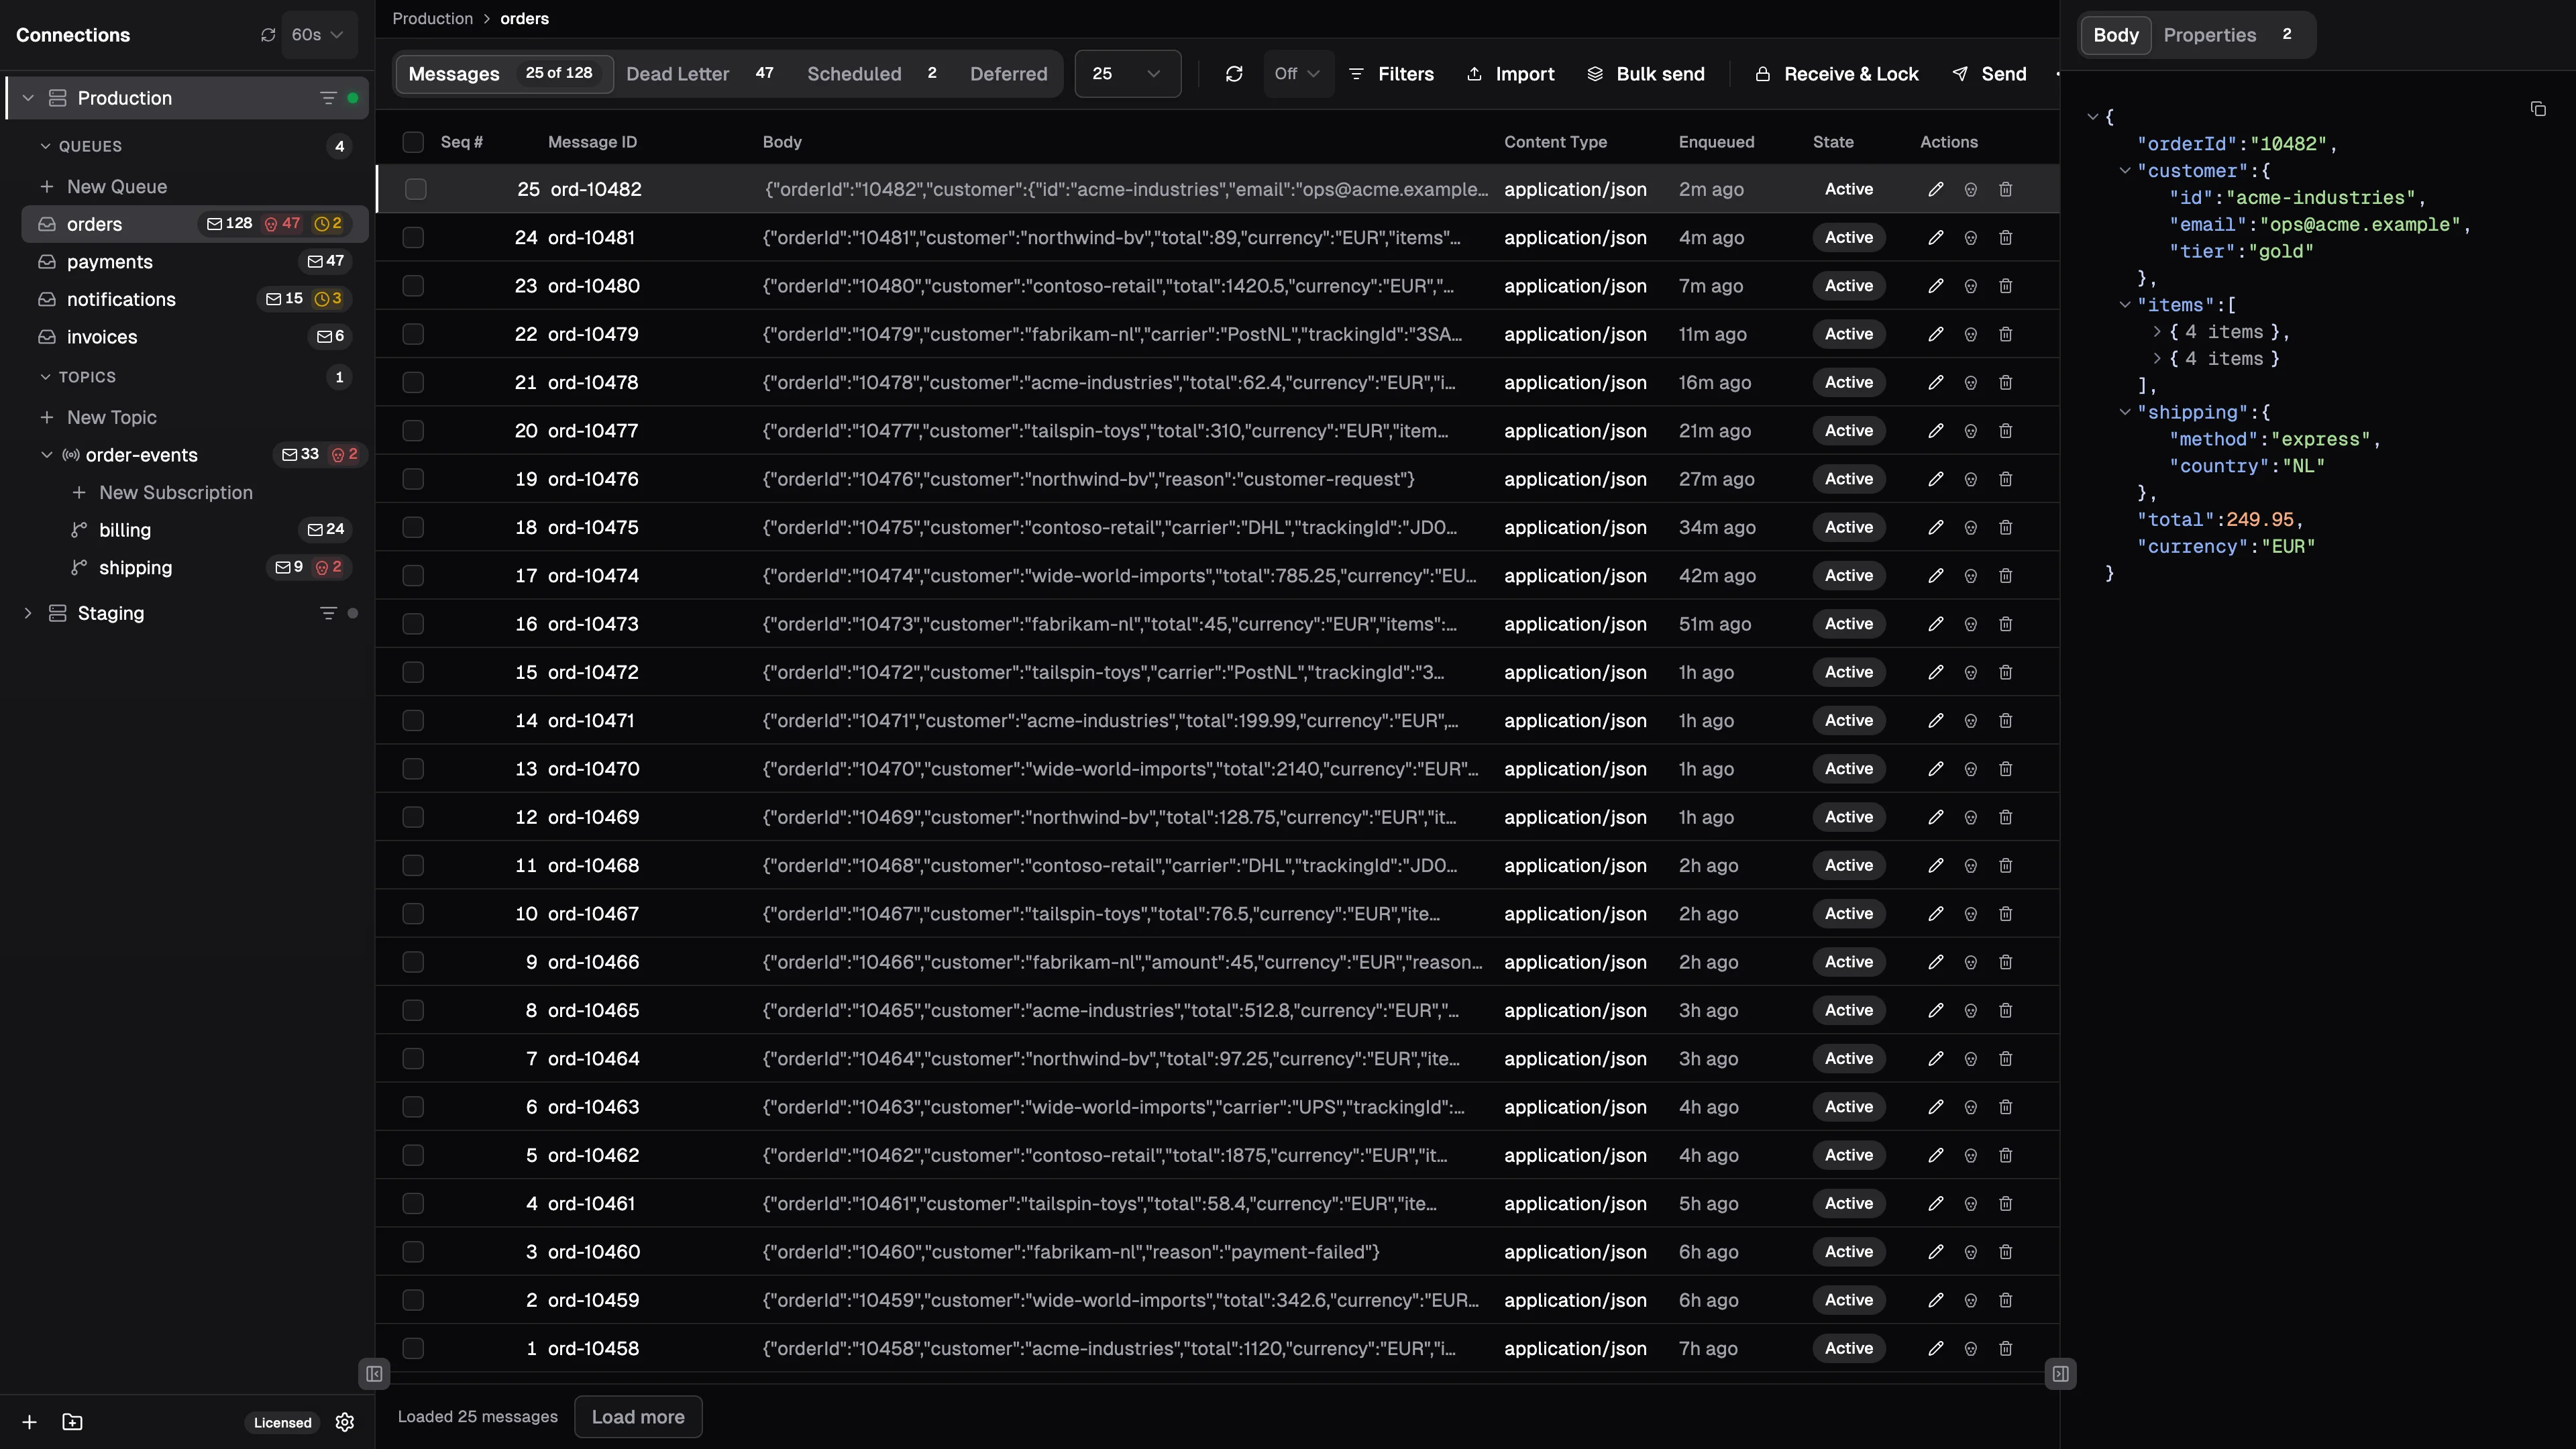Viewport: 2576px width, 1449px height.
Task: Toggle the select-all checkbox in the table header
Action: coord(413,142)
